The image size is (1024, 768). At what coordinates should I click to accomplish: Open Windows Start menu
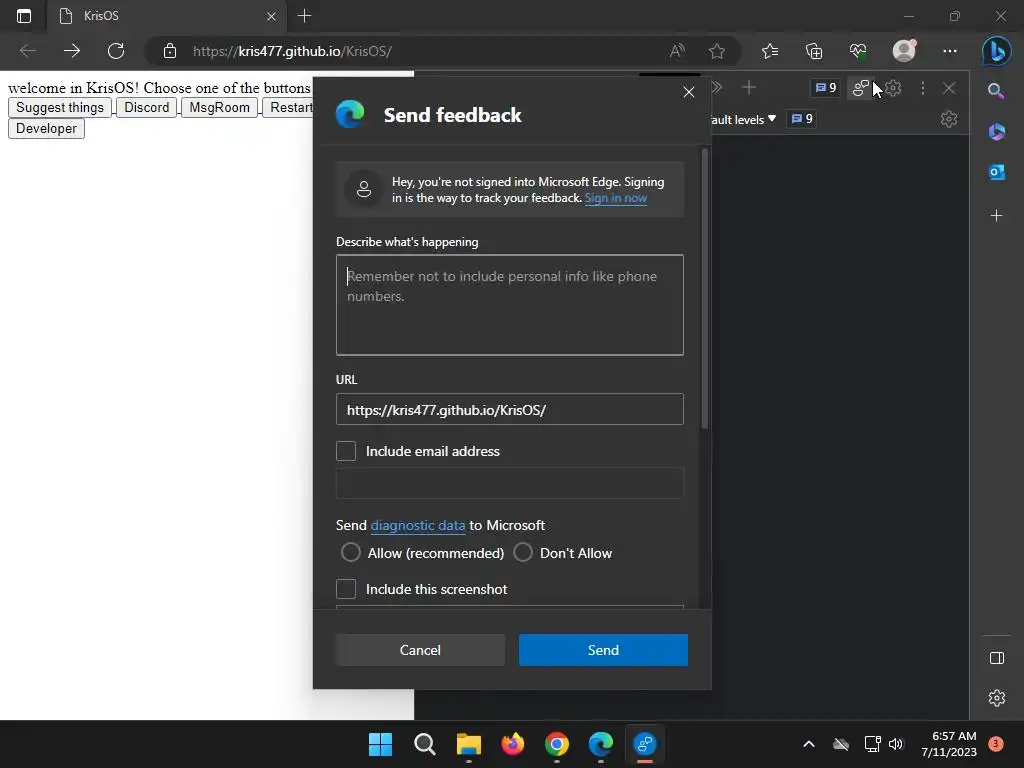tap(380, 744)
